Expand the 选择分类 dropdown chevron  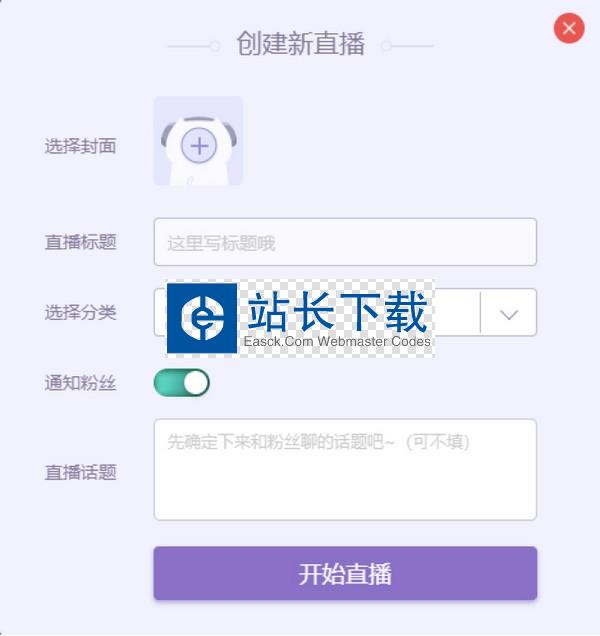[x=509, y=314]
